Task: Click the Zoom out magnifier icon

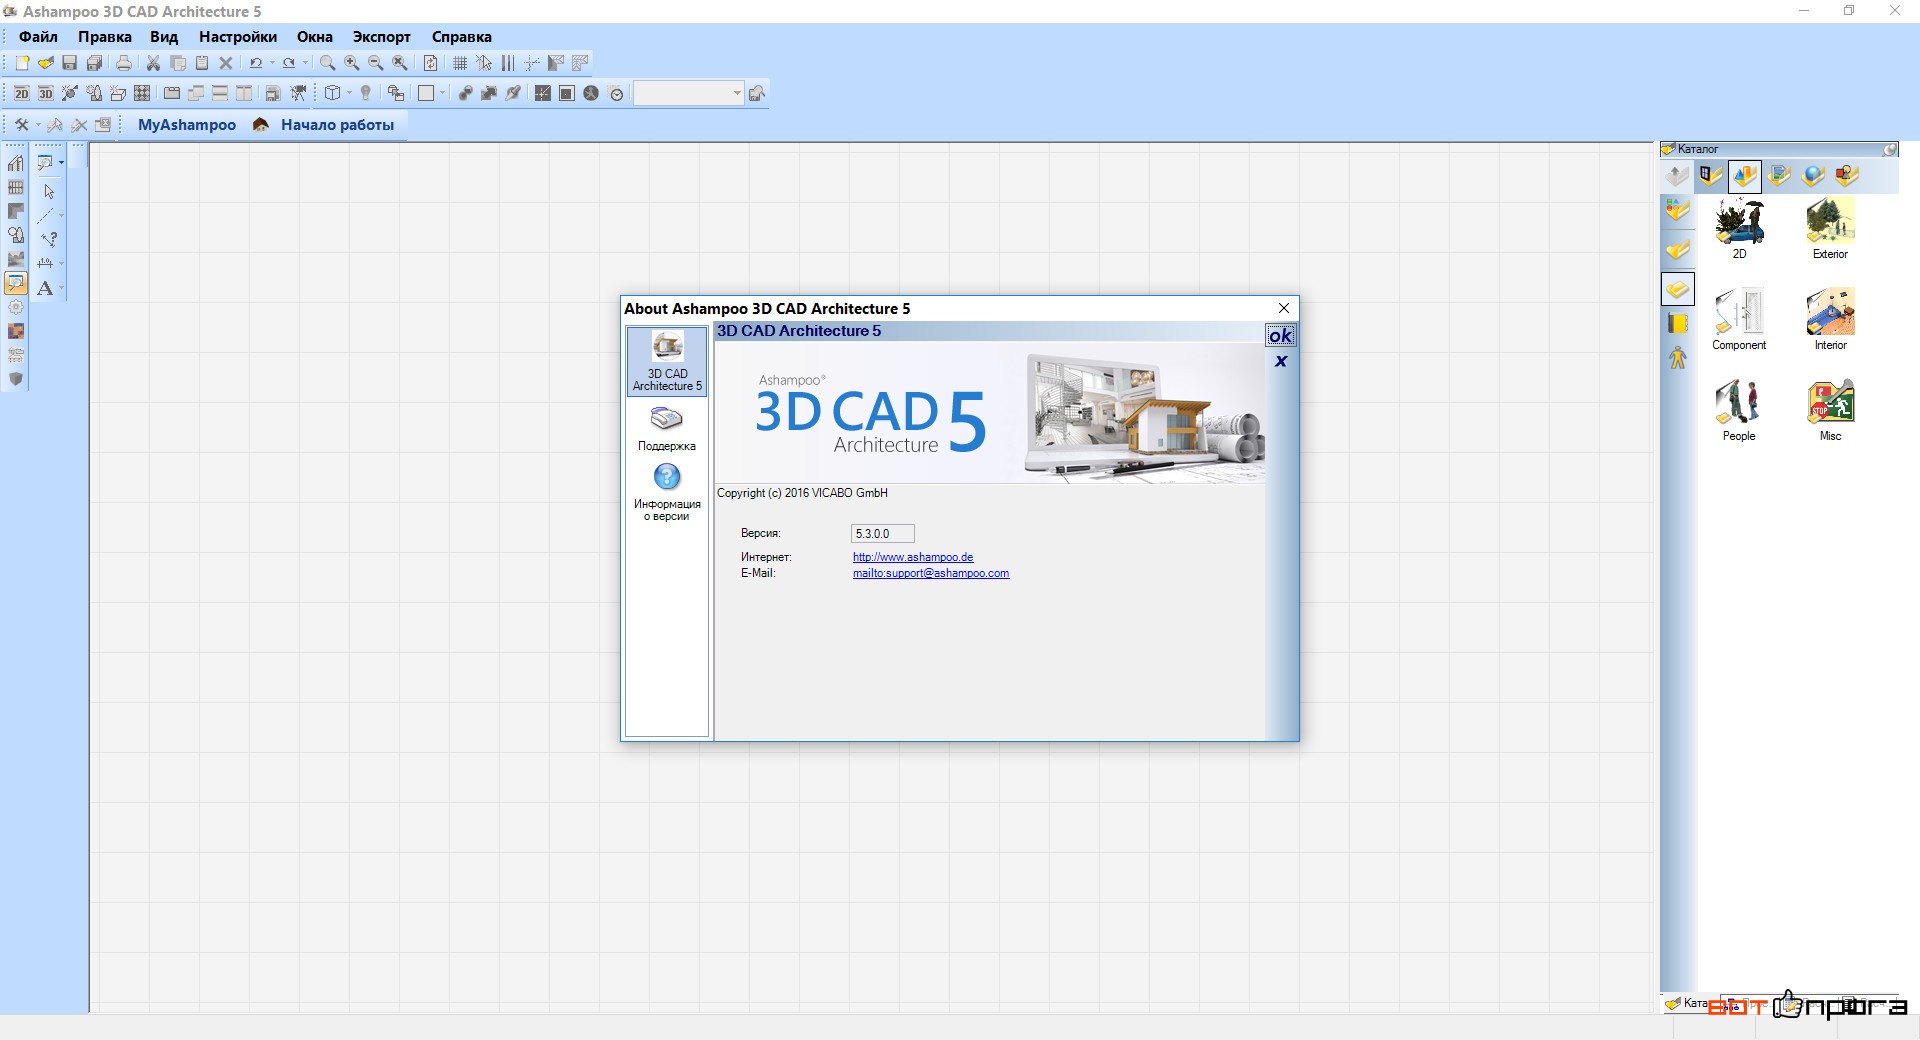Action: [x=376, y=63]
